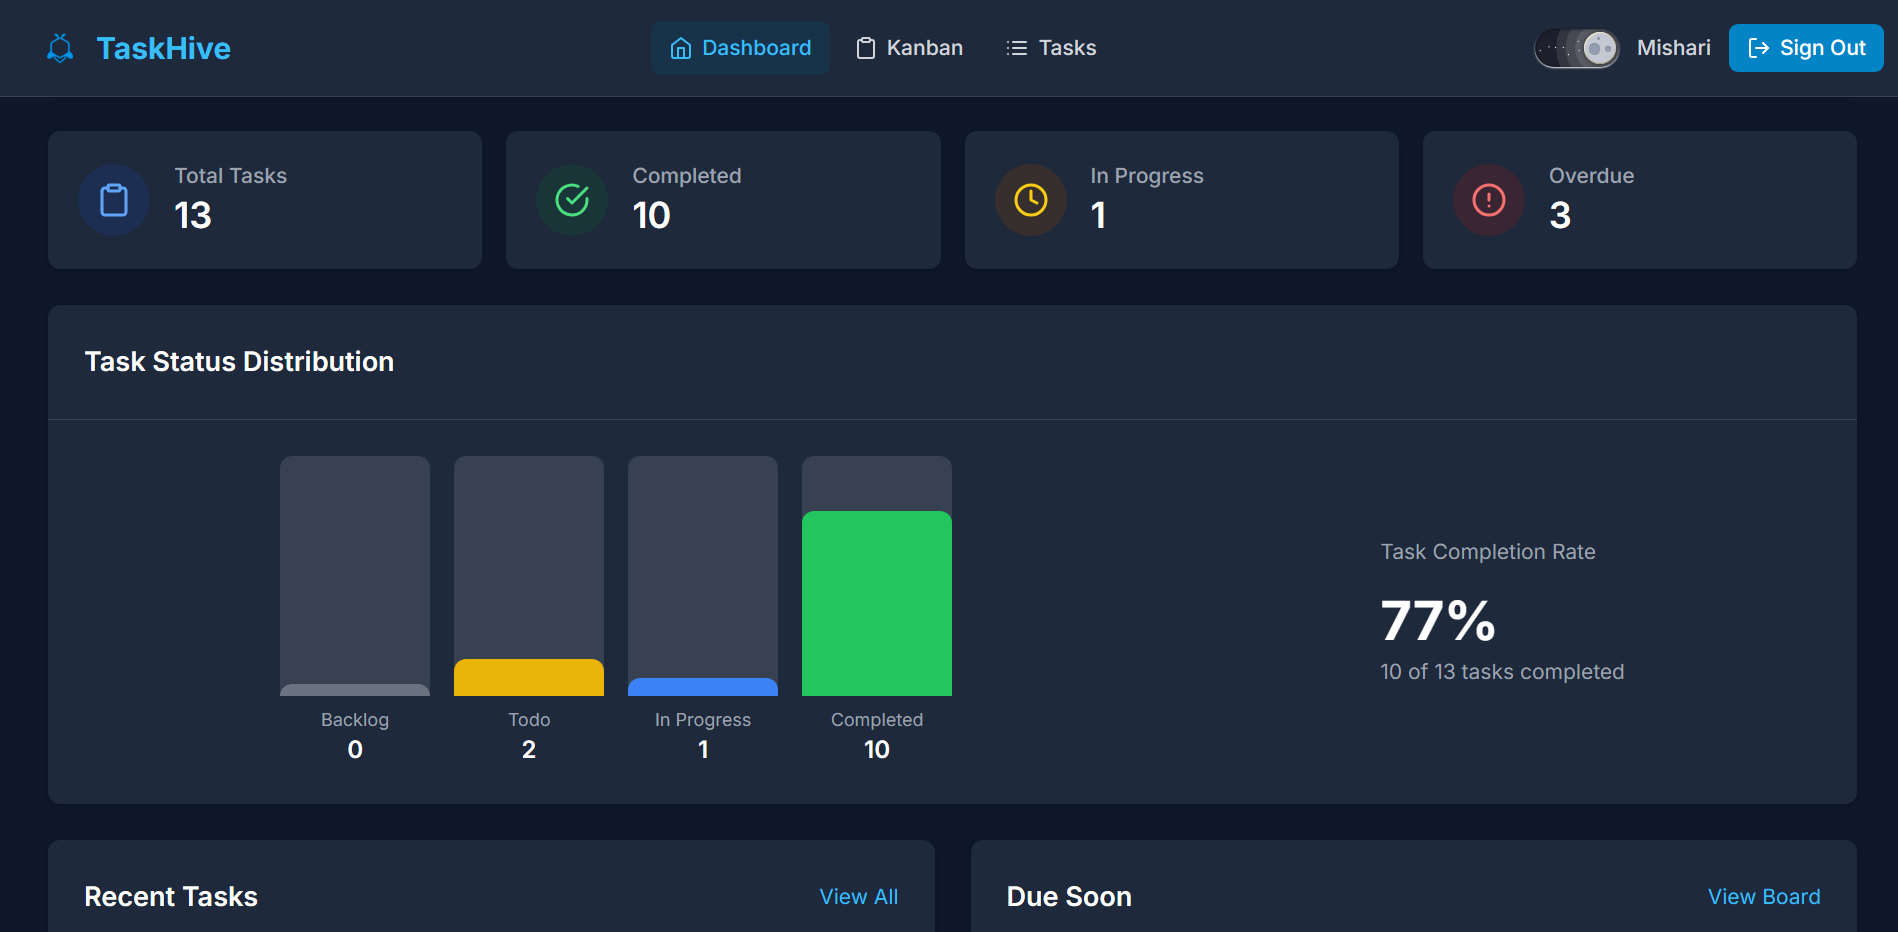The image size is (1898, 932).
Task: Open View All recent tasks link
Action: (858, 897)
